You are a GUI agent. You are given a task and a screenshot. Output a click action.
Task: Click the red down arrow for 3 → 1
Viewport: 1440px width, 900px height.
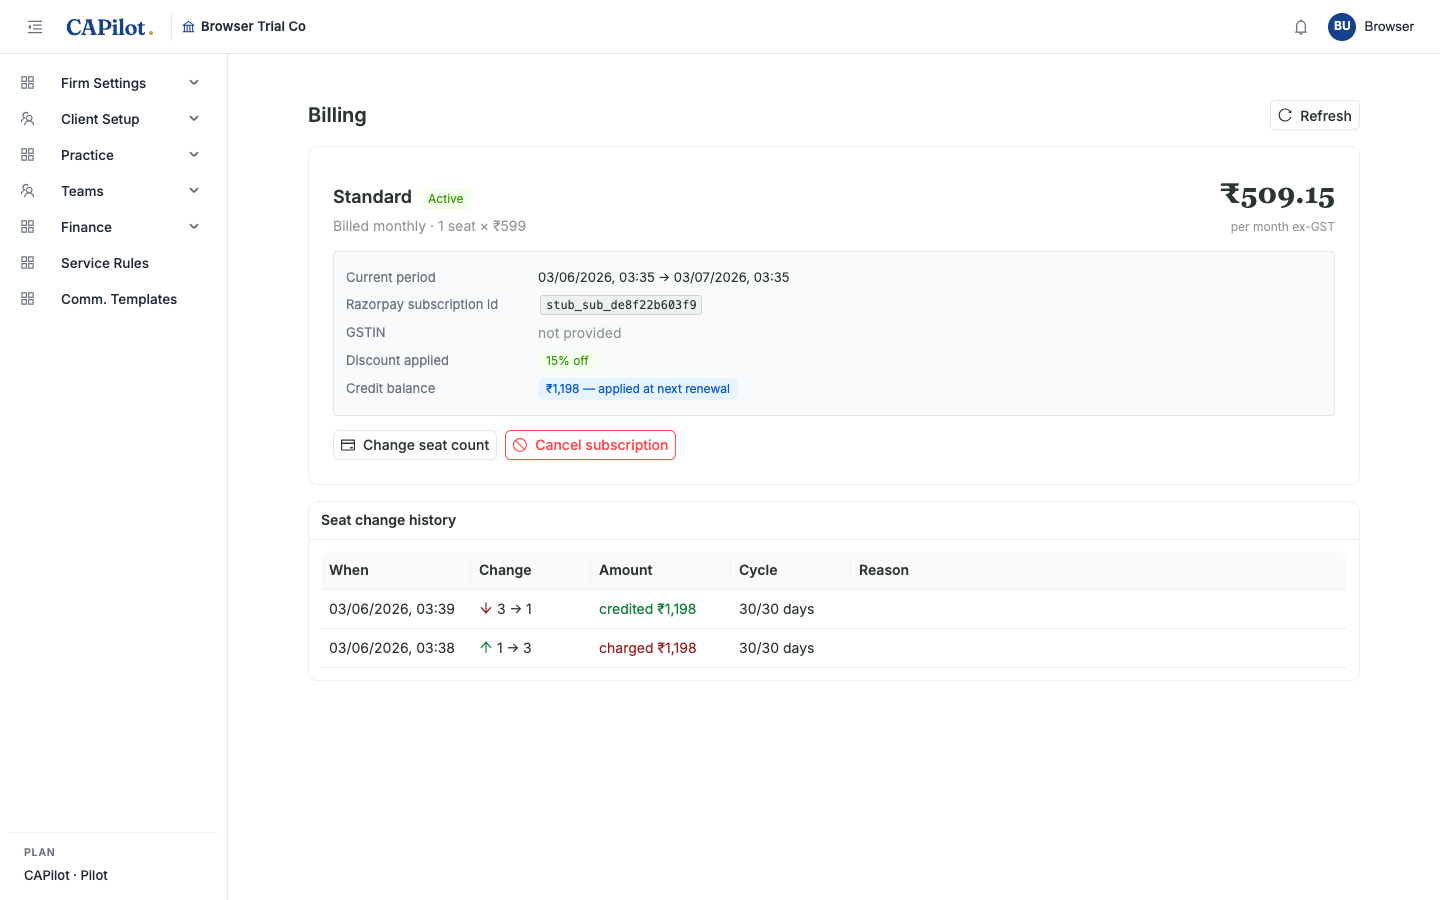[486, 608]
